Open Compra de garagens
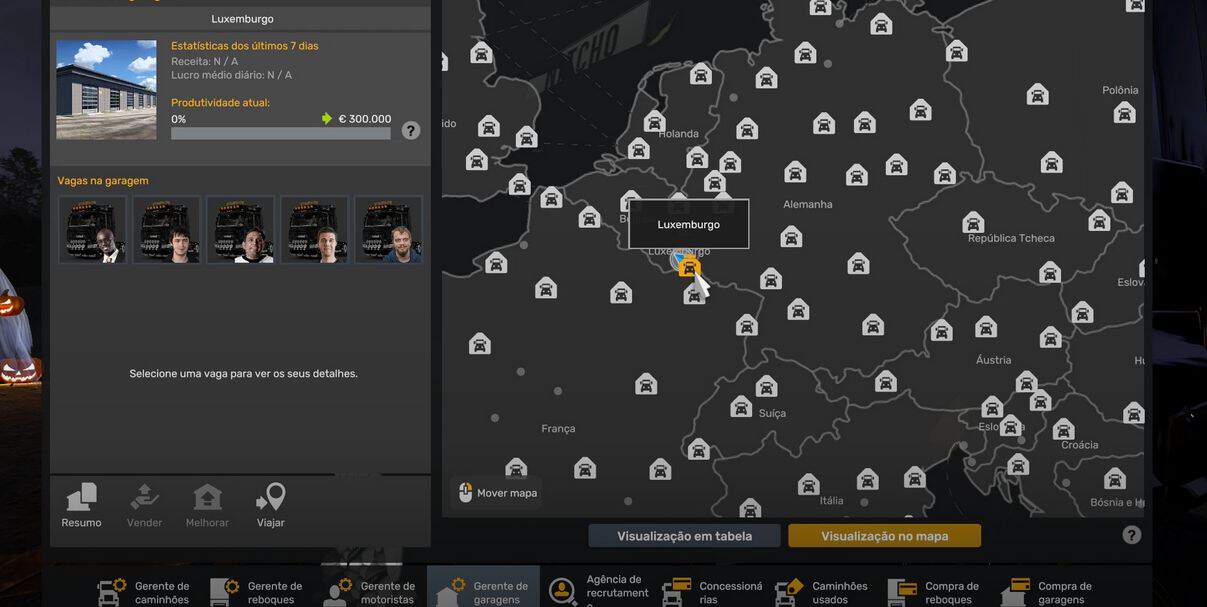Viewport: 1207px width, 607px height. coord(1049,591)
